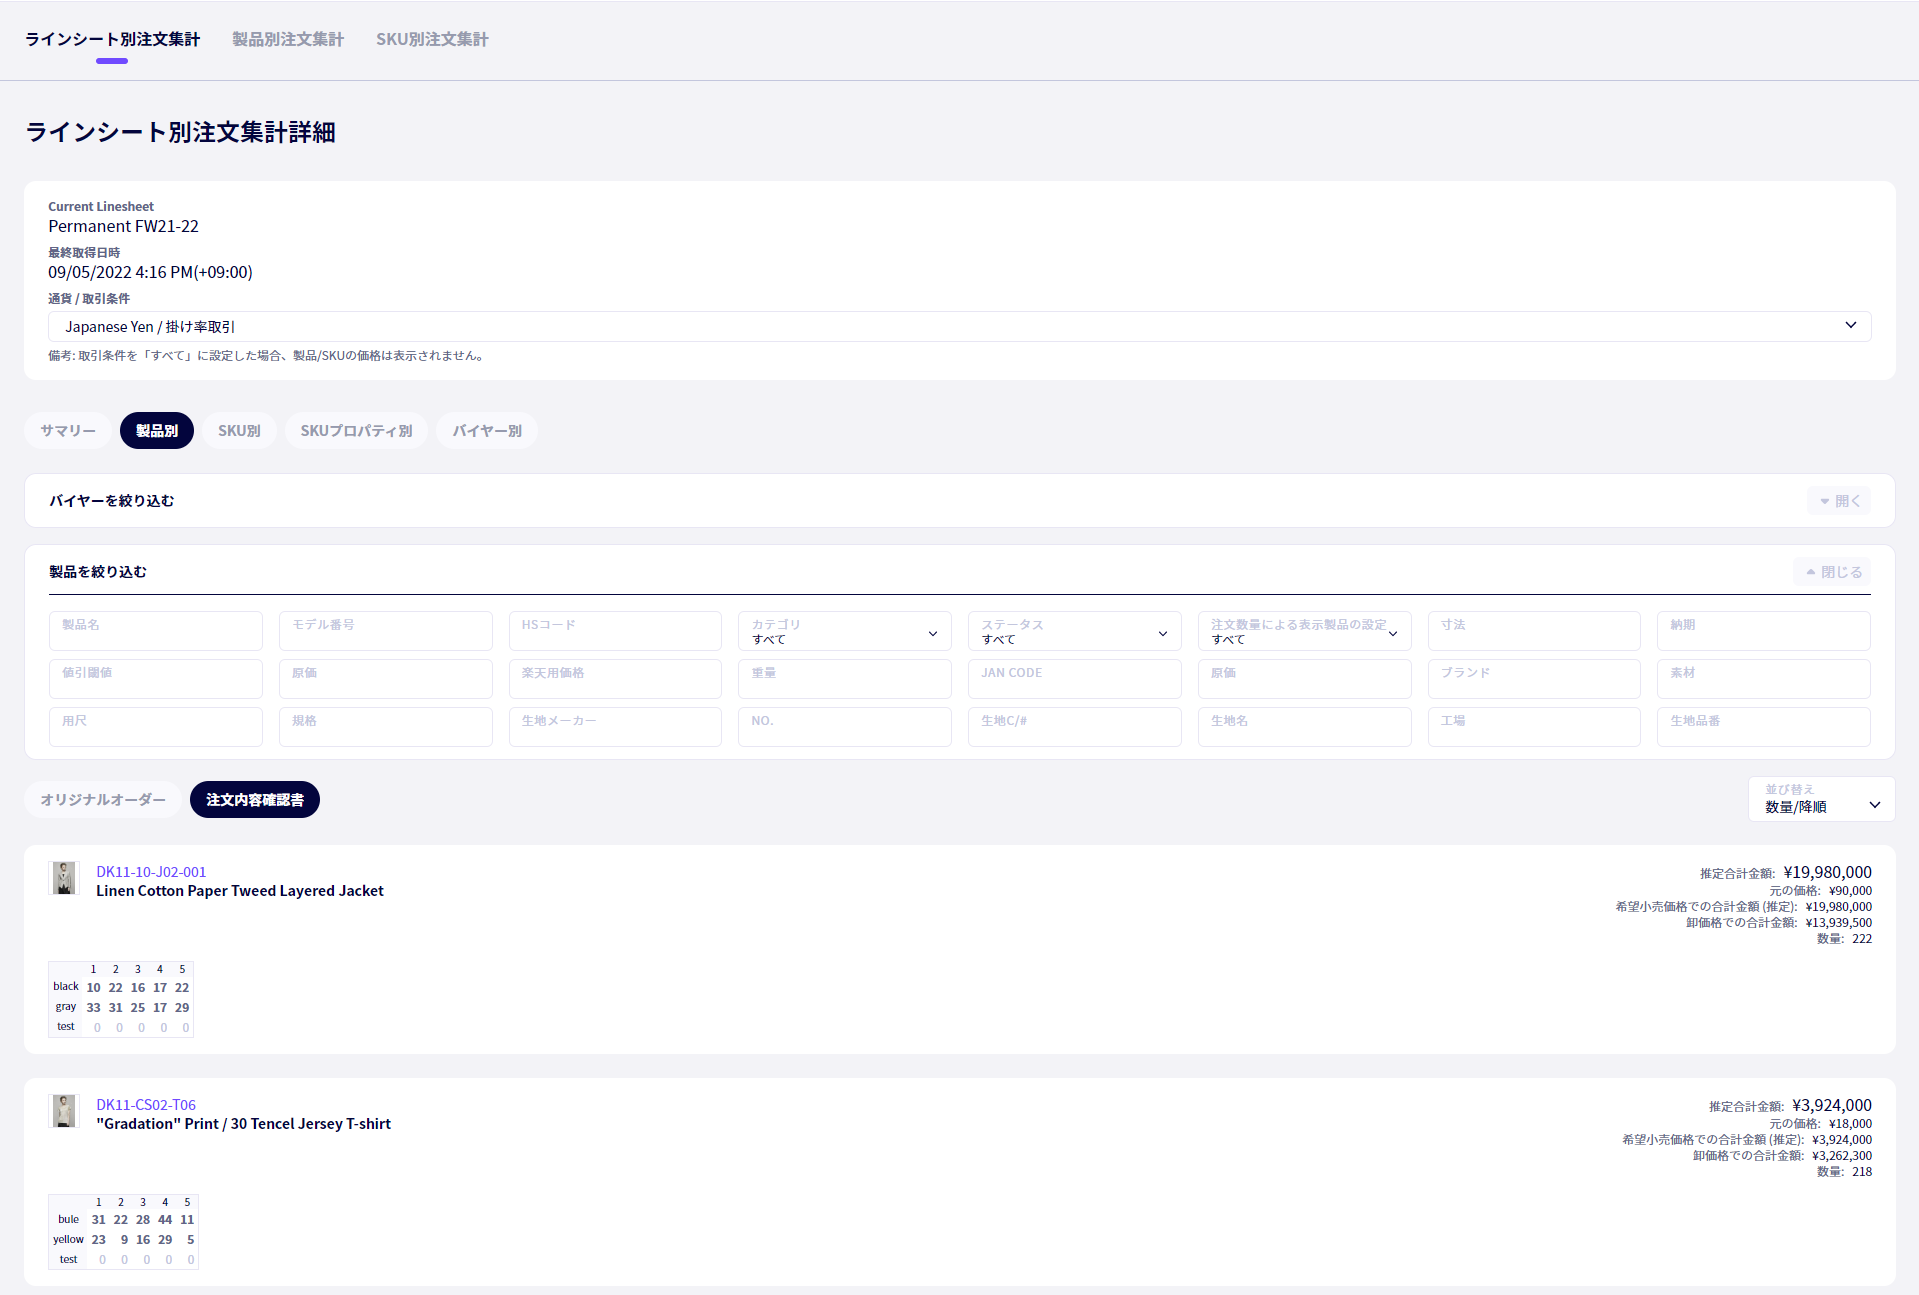This screenshot has height=1295, width=1919.
Task: Open 注文数量による表示製品の設定 dropdown
Action: 1305,631
